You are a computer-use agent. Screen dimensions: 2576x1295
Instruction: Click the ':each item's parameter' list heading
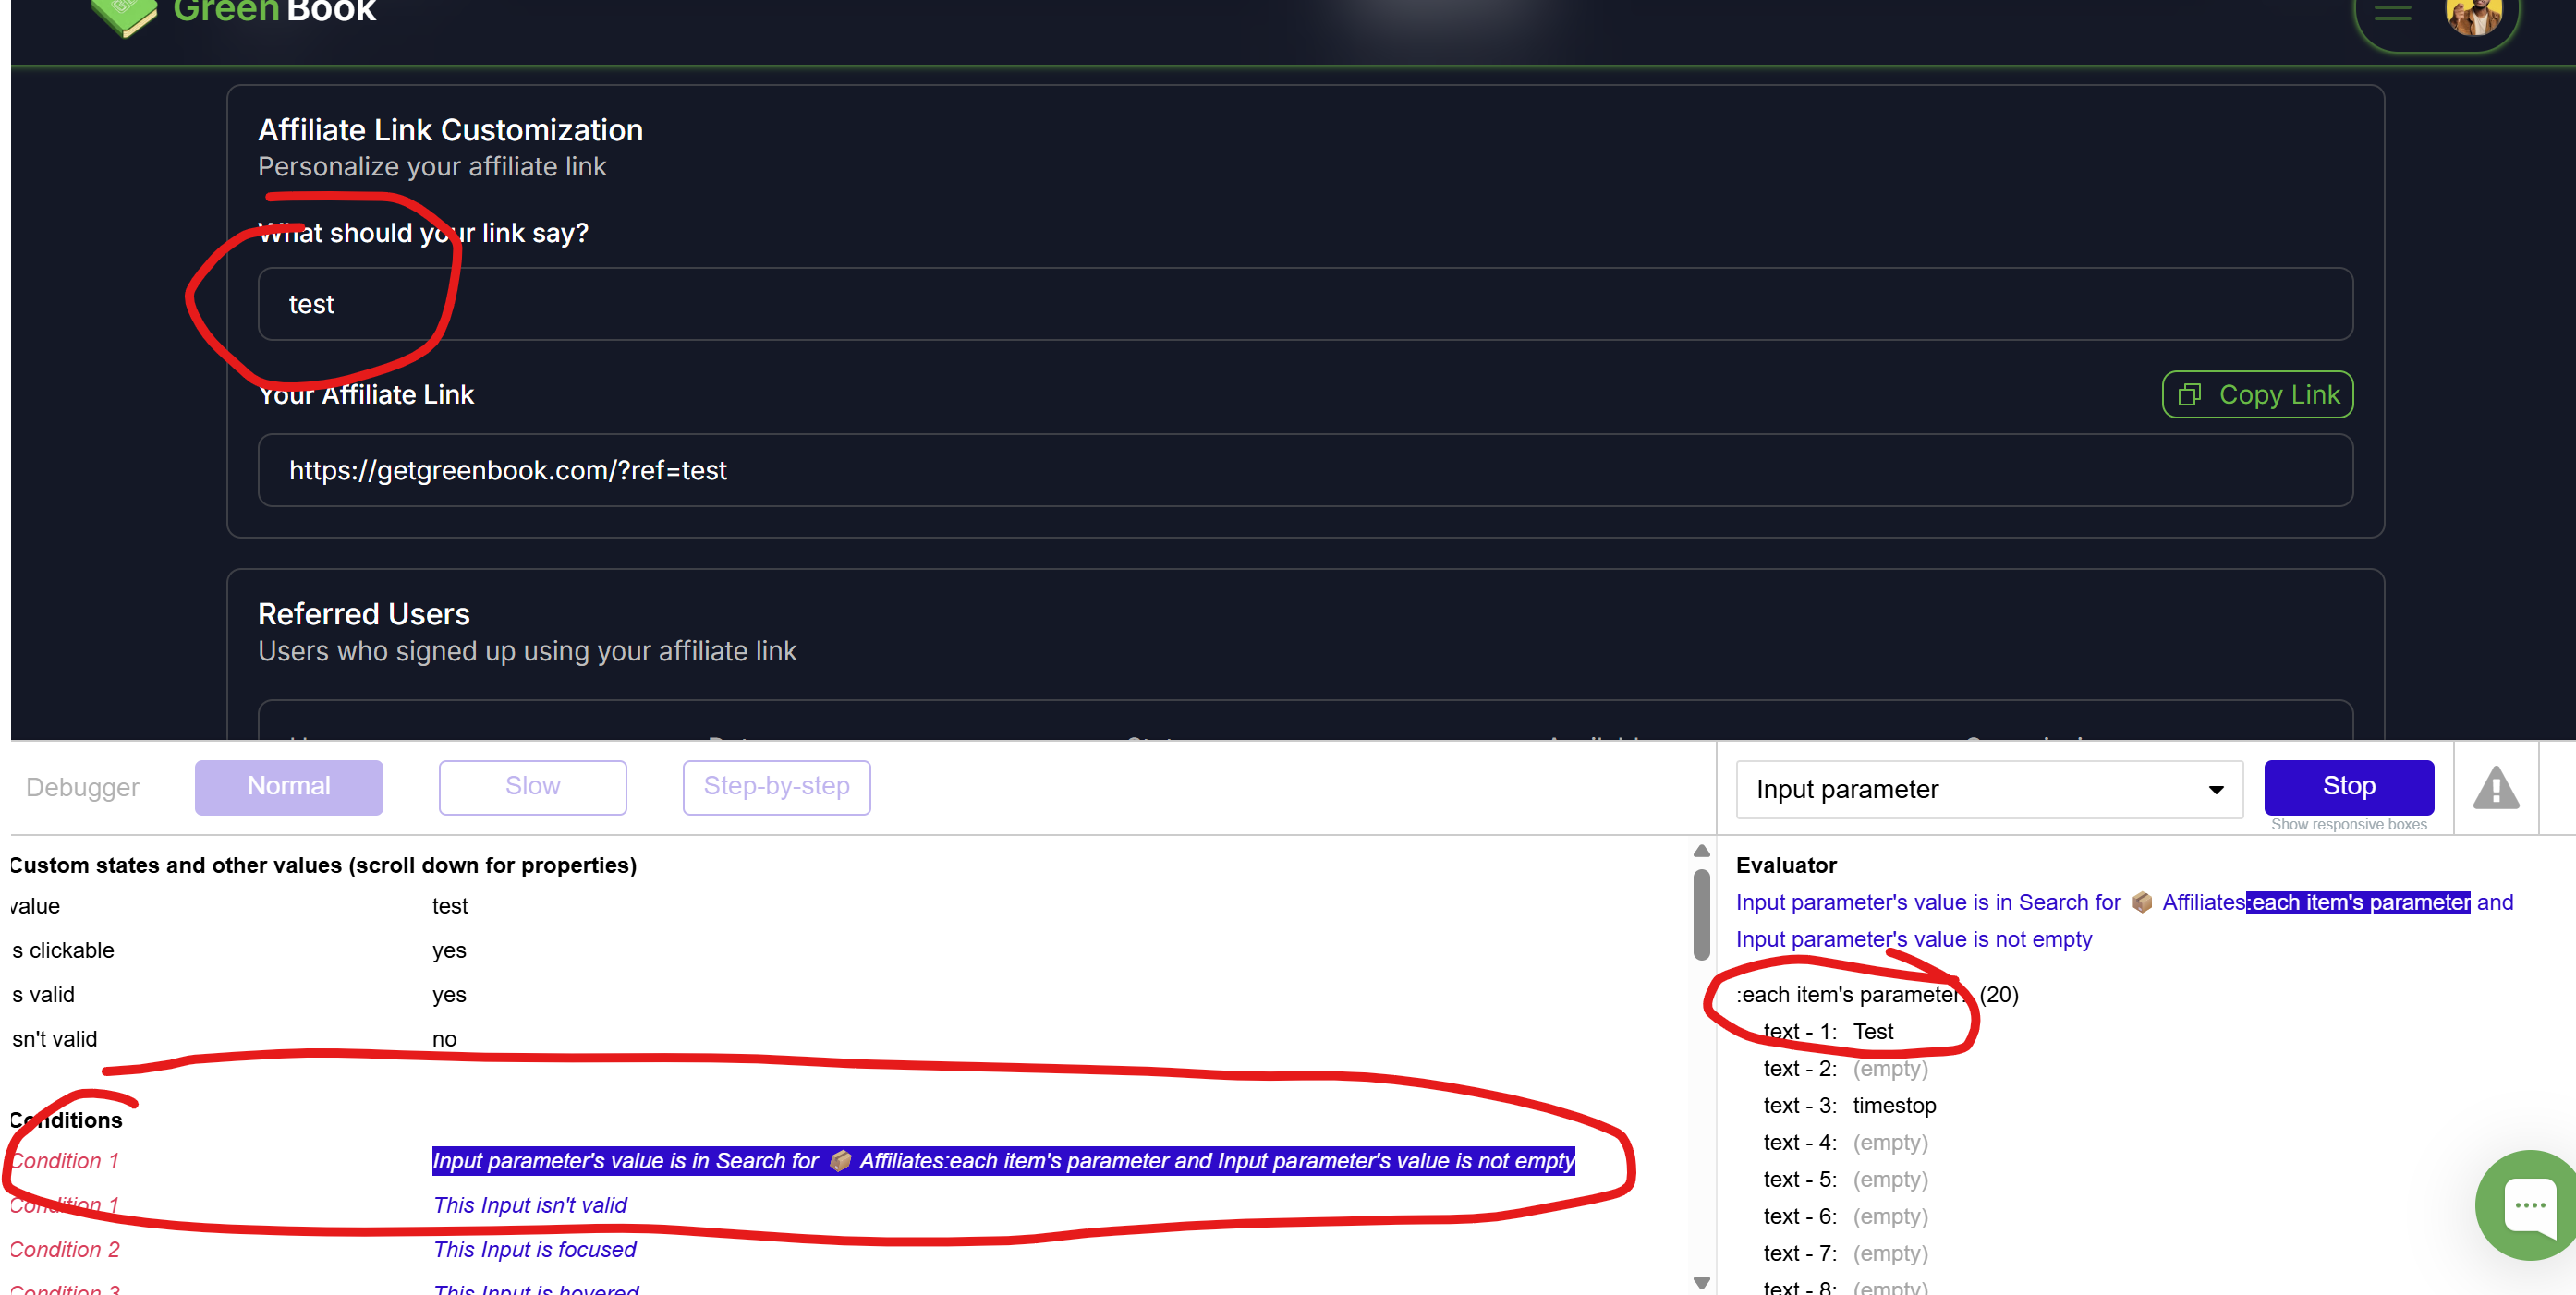tap(1877, 995)
